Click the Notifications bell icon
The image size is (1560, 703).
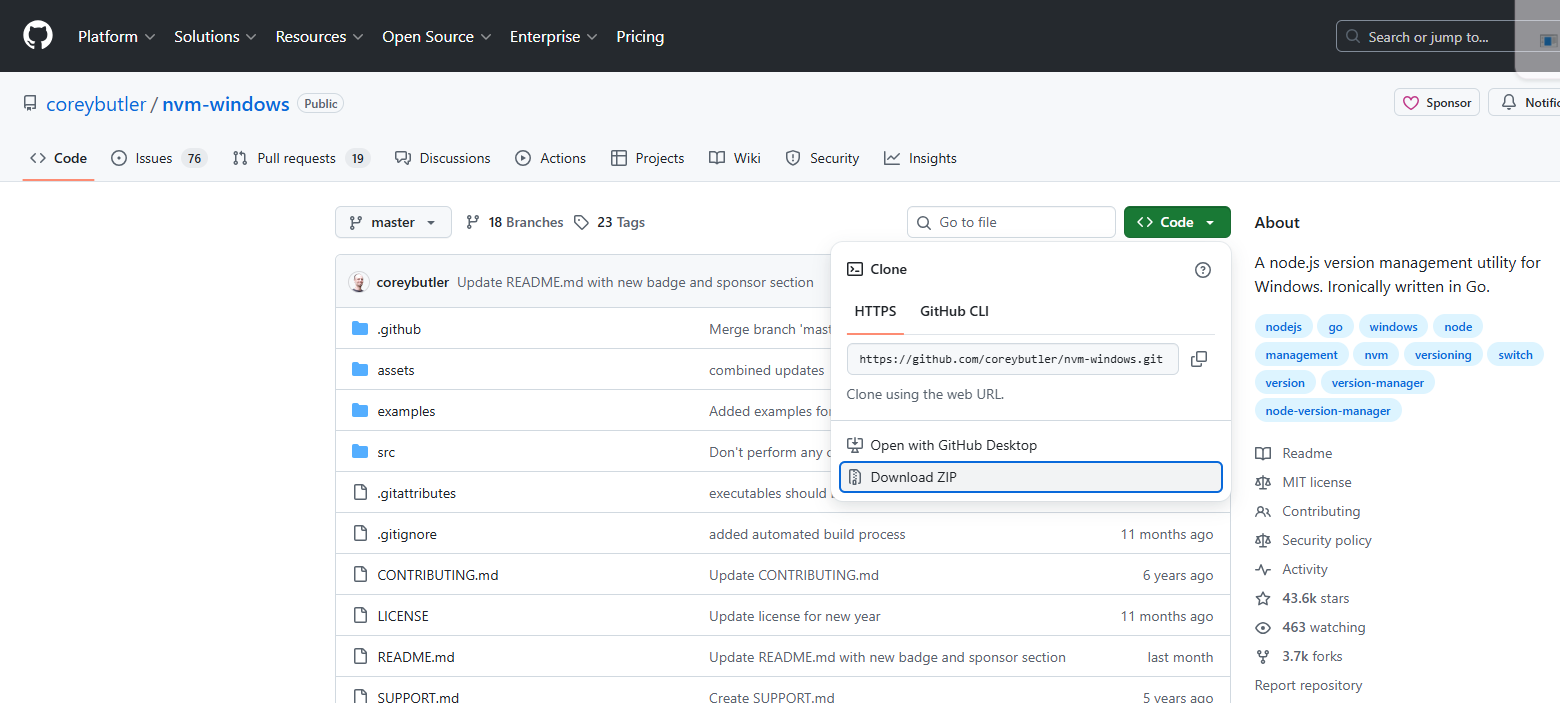[x=1508, y=103]
